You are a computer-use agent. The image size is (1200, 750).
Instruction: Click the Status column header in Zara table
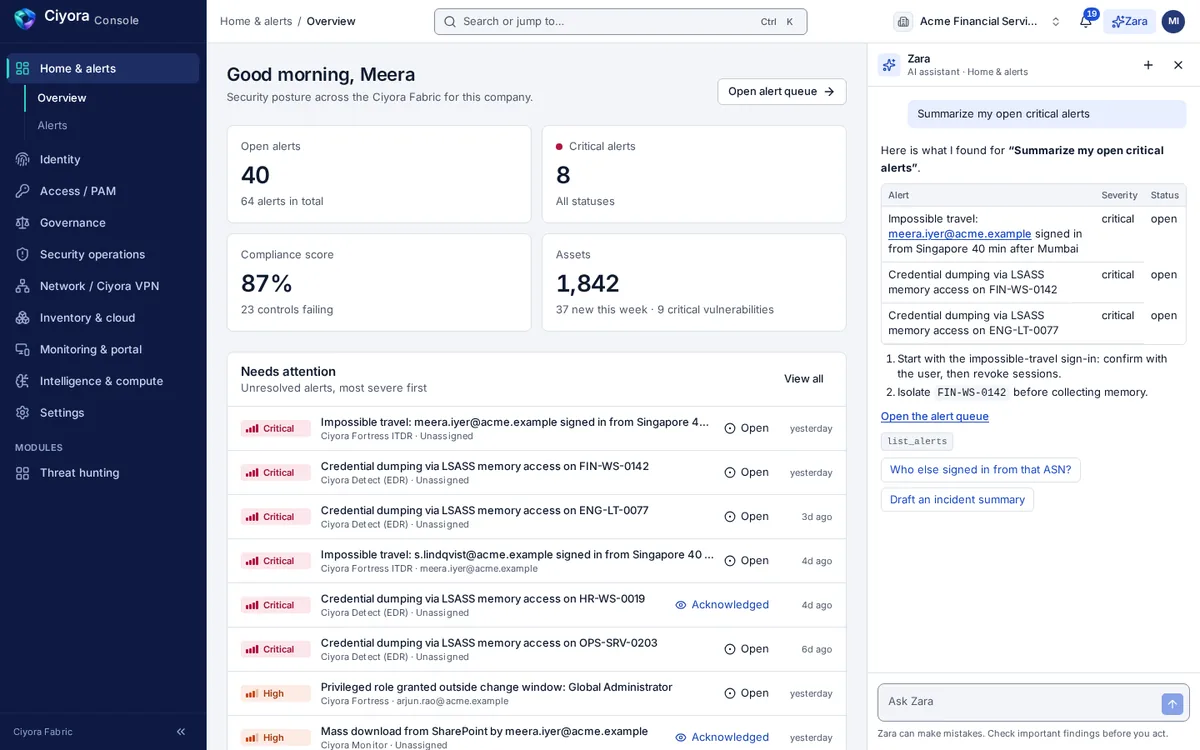tap(1164, 195)
